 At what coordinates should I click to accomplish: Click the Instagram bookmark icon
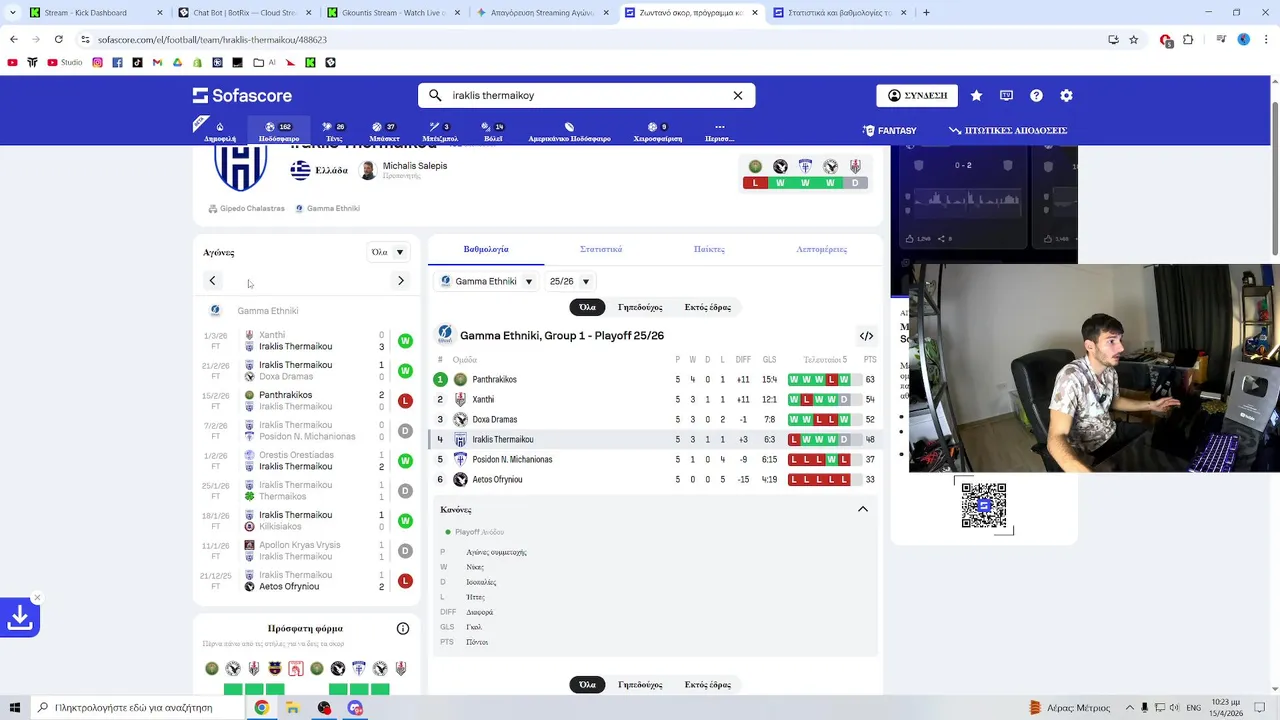[97, 62]
